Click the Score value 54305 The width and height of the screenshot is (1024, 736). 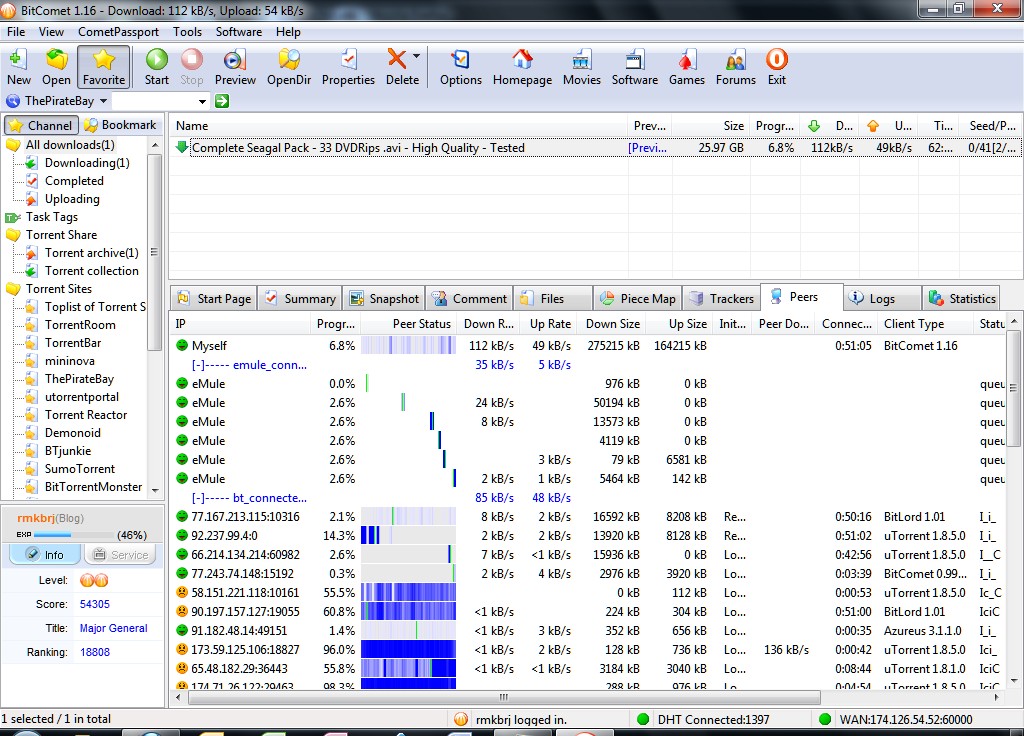pos(95,604)
